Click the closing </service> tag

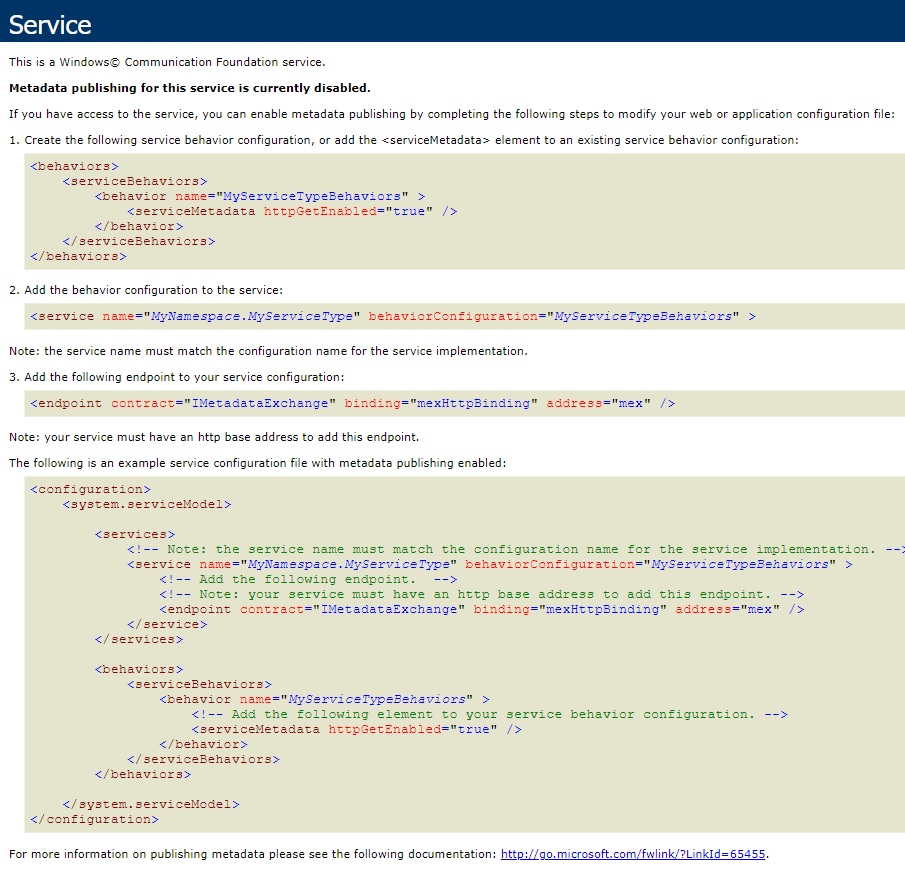tap(167, 624)
